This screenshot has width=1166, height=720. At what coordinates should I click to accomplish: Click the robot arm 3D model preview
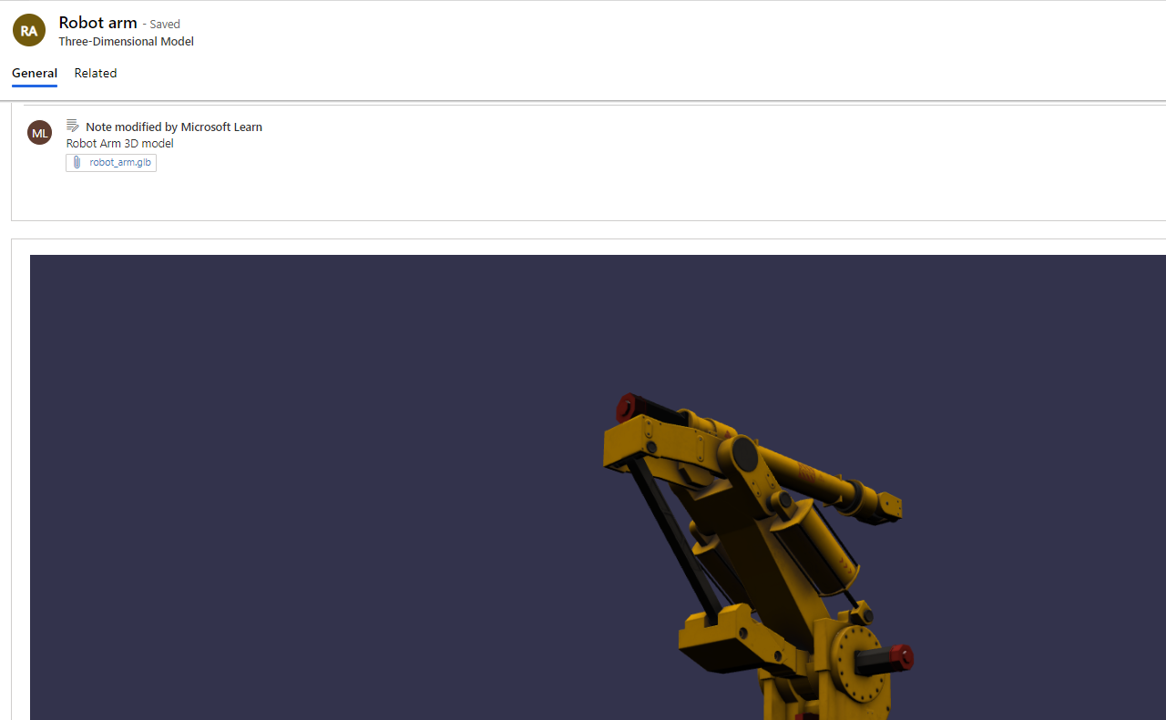pos(598,487)
